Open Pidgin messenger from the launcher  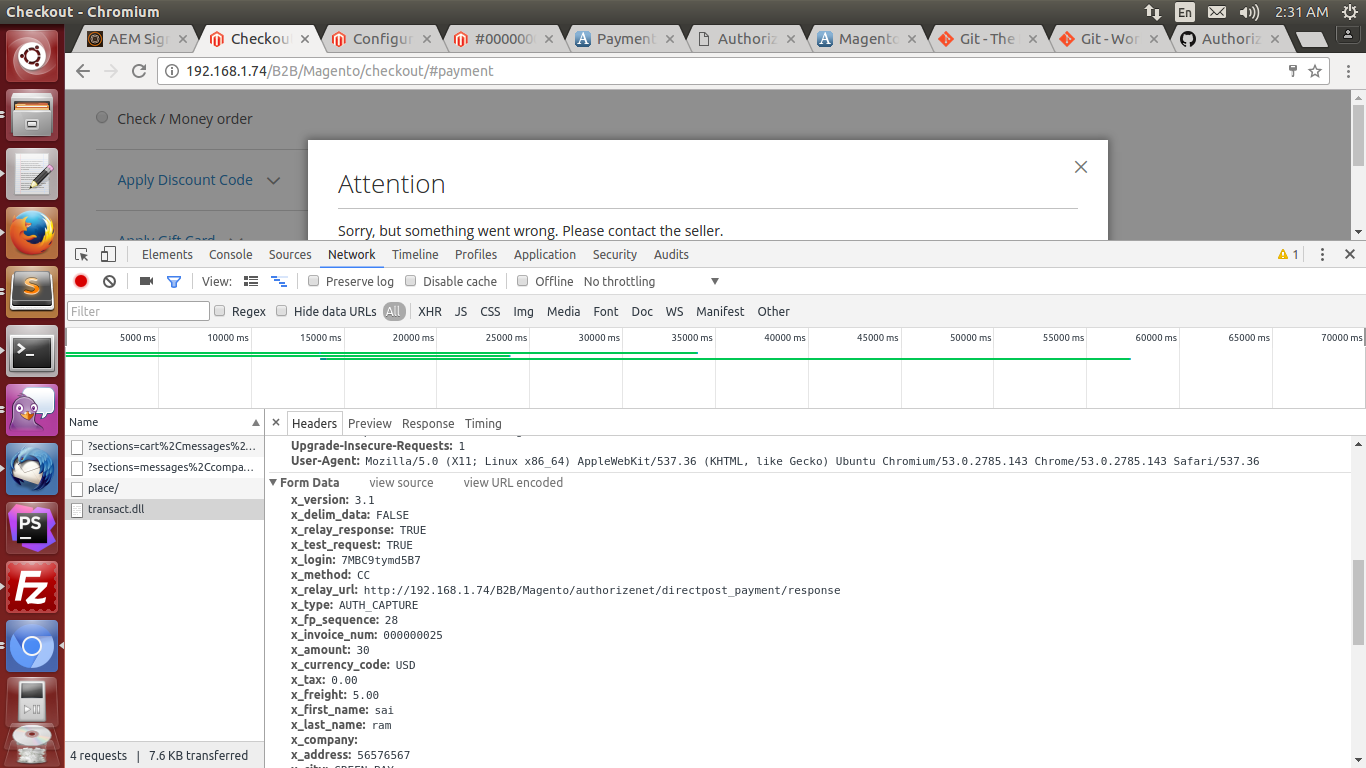(32, 410)
